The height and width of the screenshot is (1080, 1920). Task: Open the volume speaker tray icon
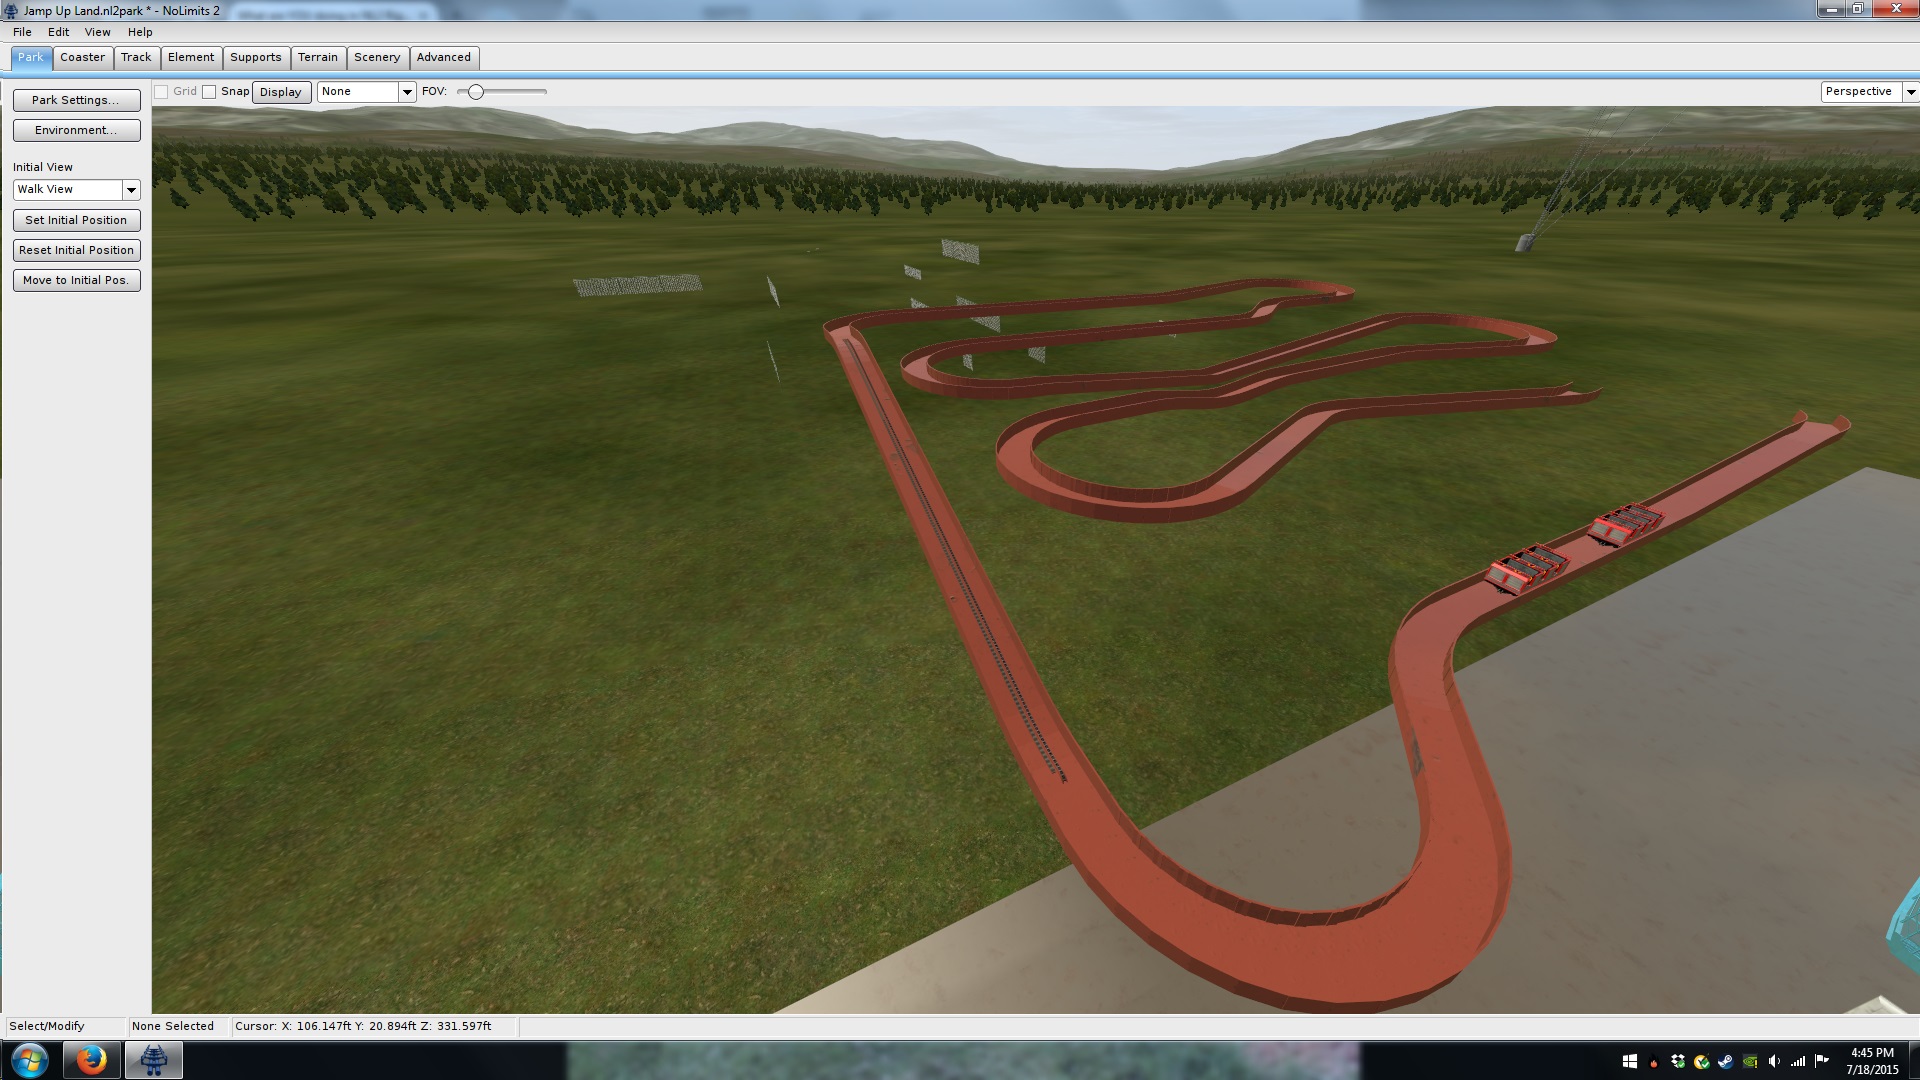click(x=1773, y=1061)
